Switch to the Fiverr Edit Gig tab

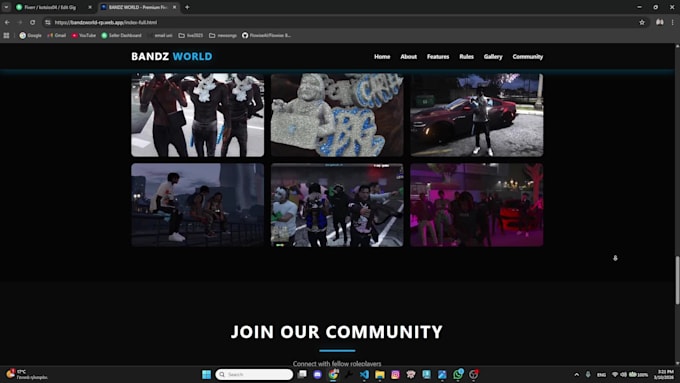pyautogui.click(x=53, y=7)
